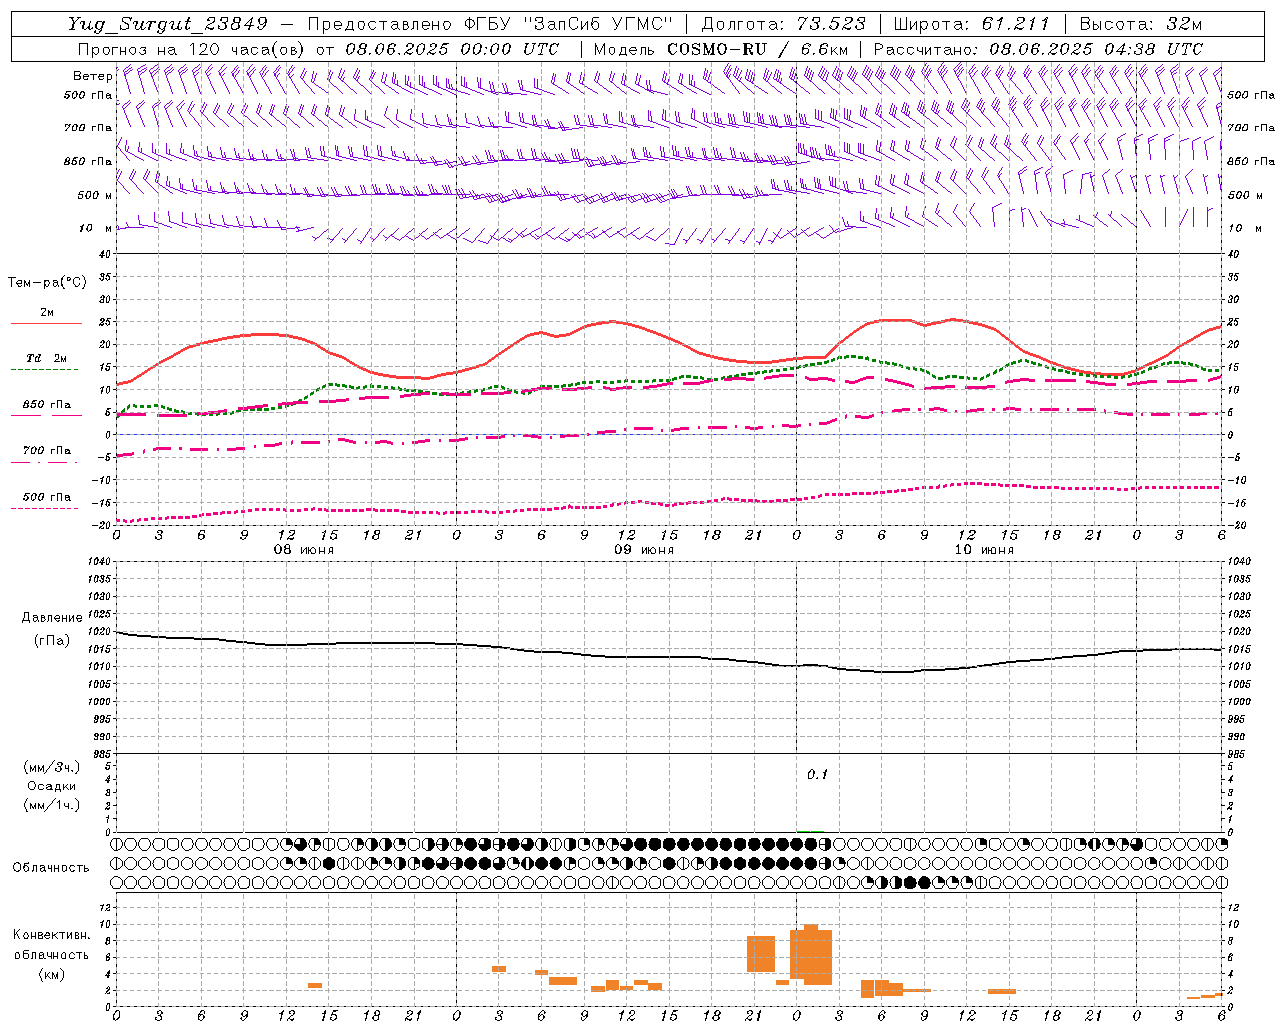The image size is (1280, 1024).
Task: Click the Осадки panel label
Action: click(x=52, y=786)
